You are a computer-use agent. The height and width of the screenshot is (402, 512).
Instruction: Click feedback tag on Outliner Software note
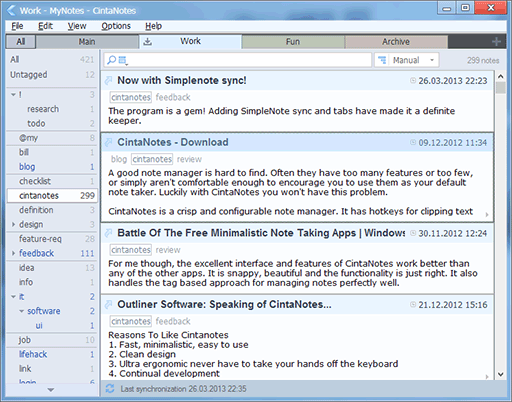point(173,321)
